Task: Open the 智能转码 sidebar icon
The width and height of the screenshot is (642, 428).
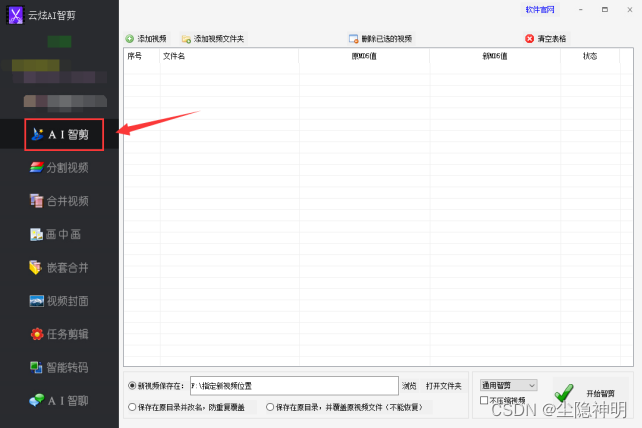Action: click(36, 367)
